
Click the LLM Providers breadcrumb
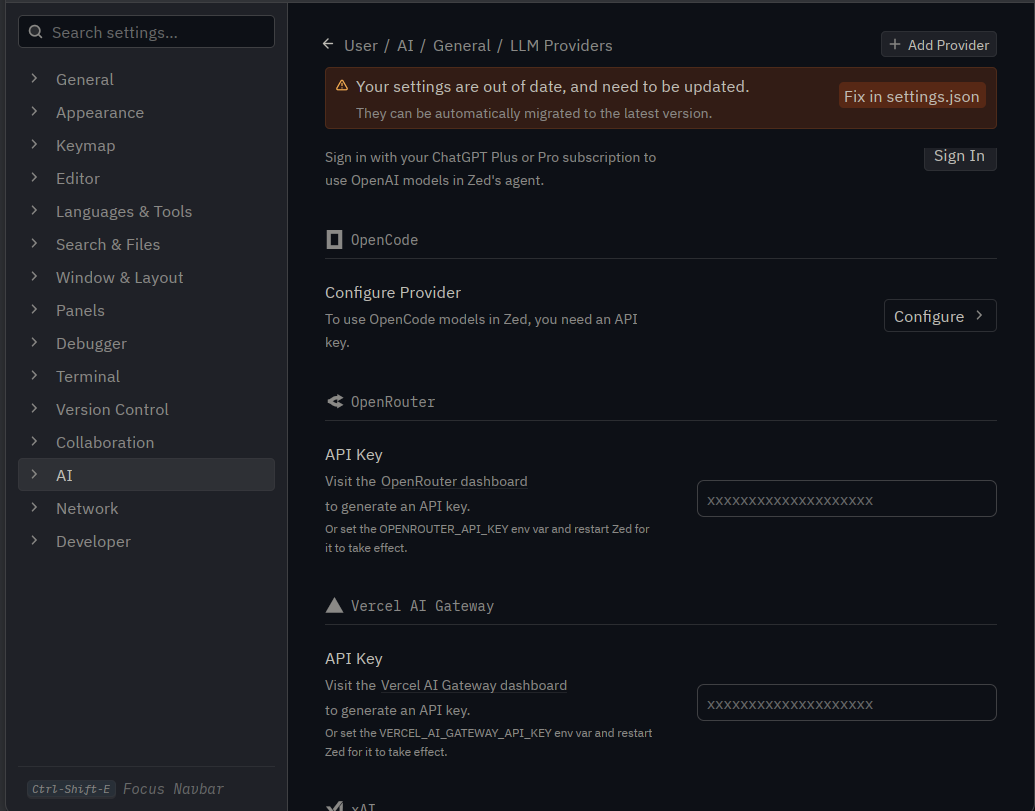(x=561, y=45)
